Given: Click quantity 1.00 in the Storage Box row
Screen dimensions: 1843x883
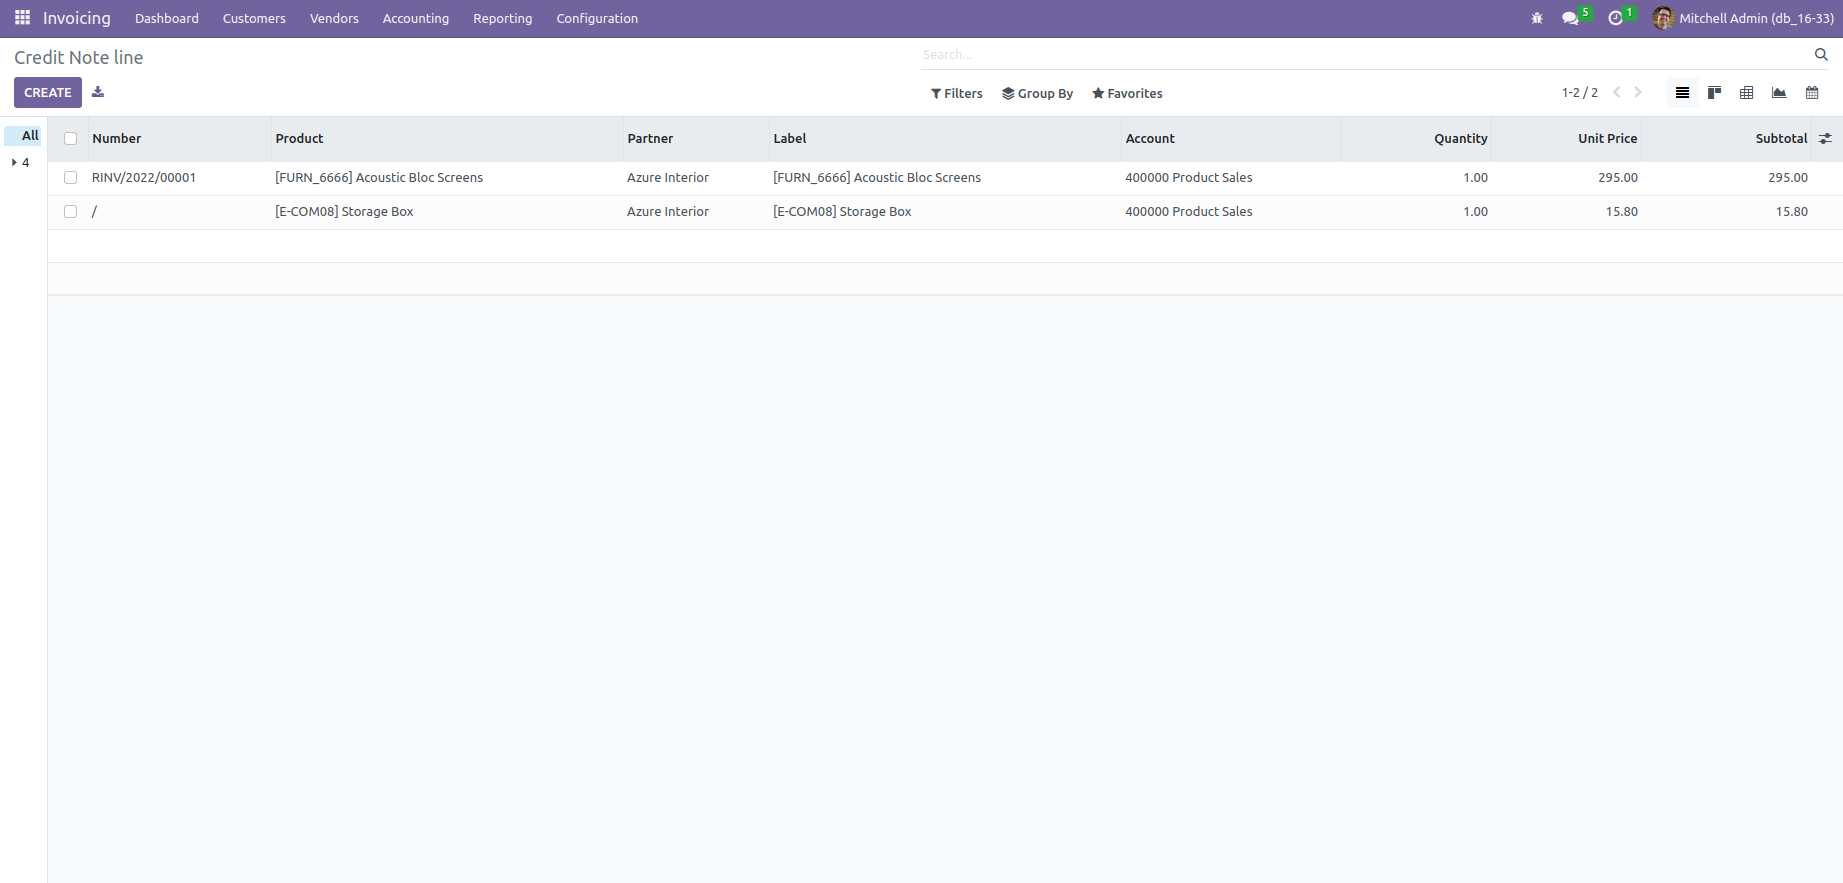Looking at the screenshot, I should pyautogui.click(x=1476, y=212).
